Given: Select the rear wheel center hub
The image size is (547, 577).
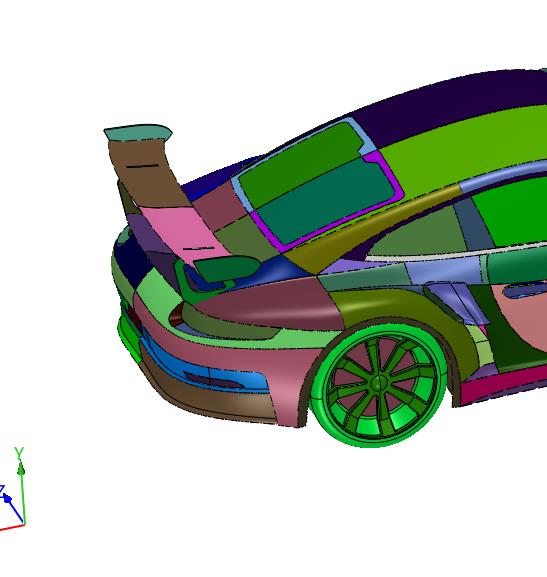Looking at the screenshot, I should click(377, 384).
